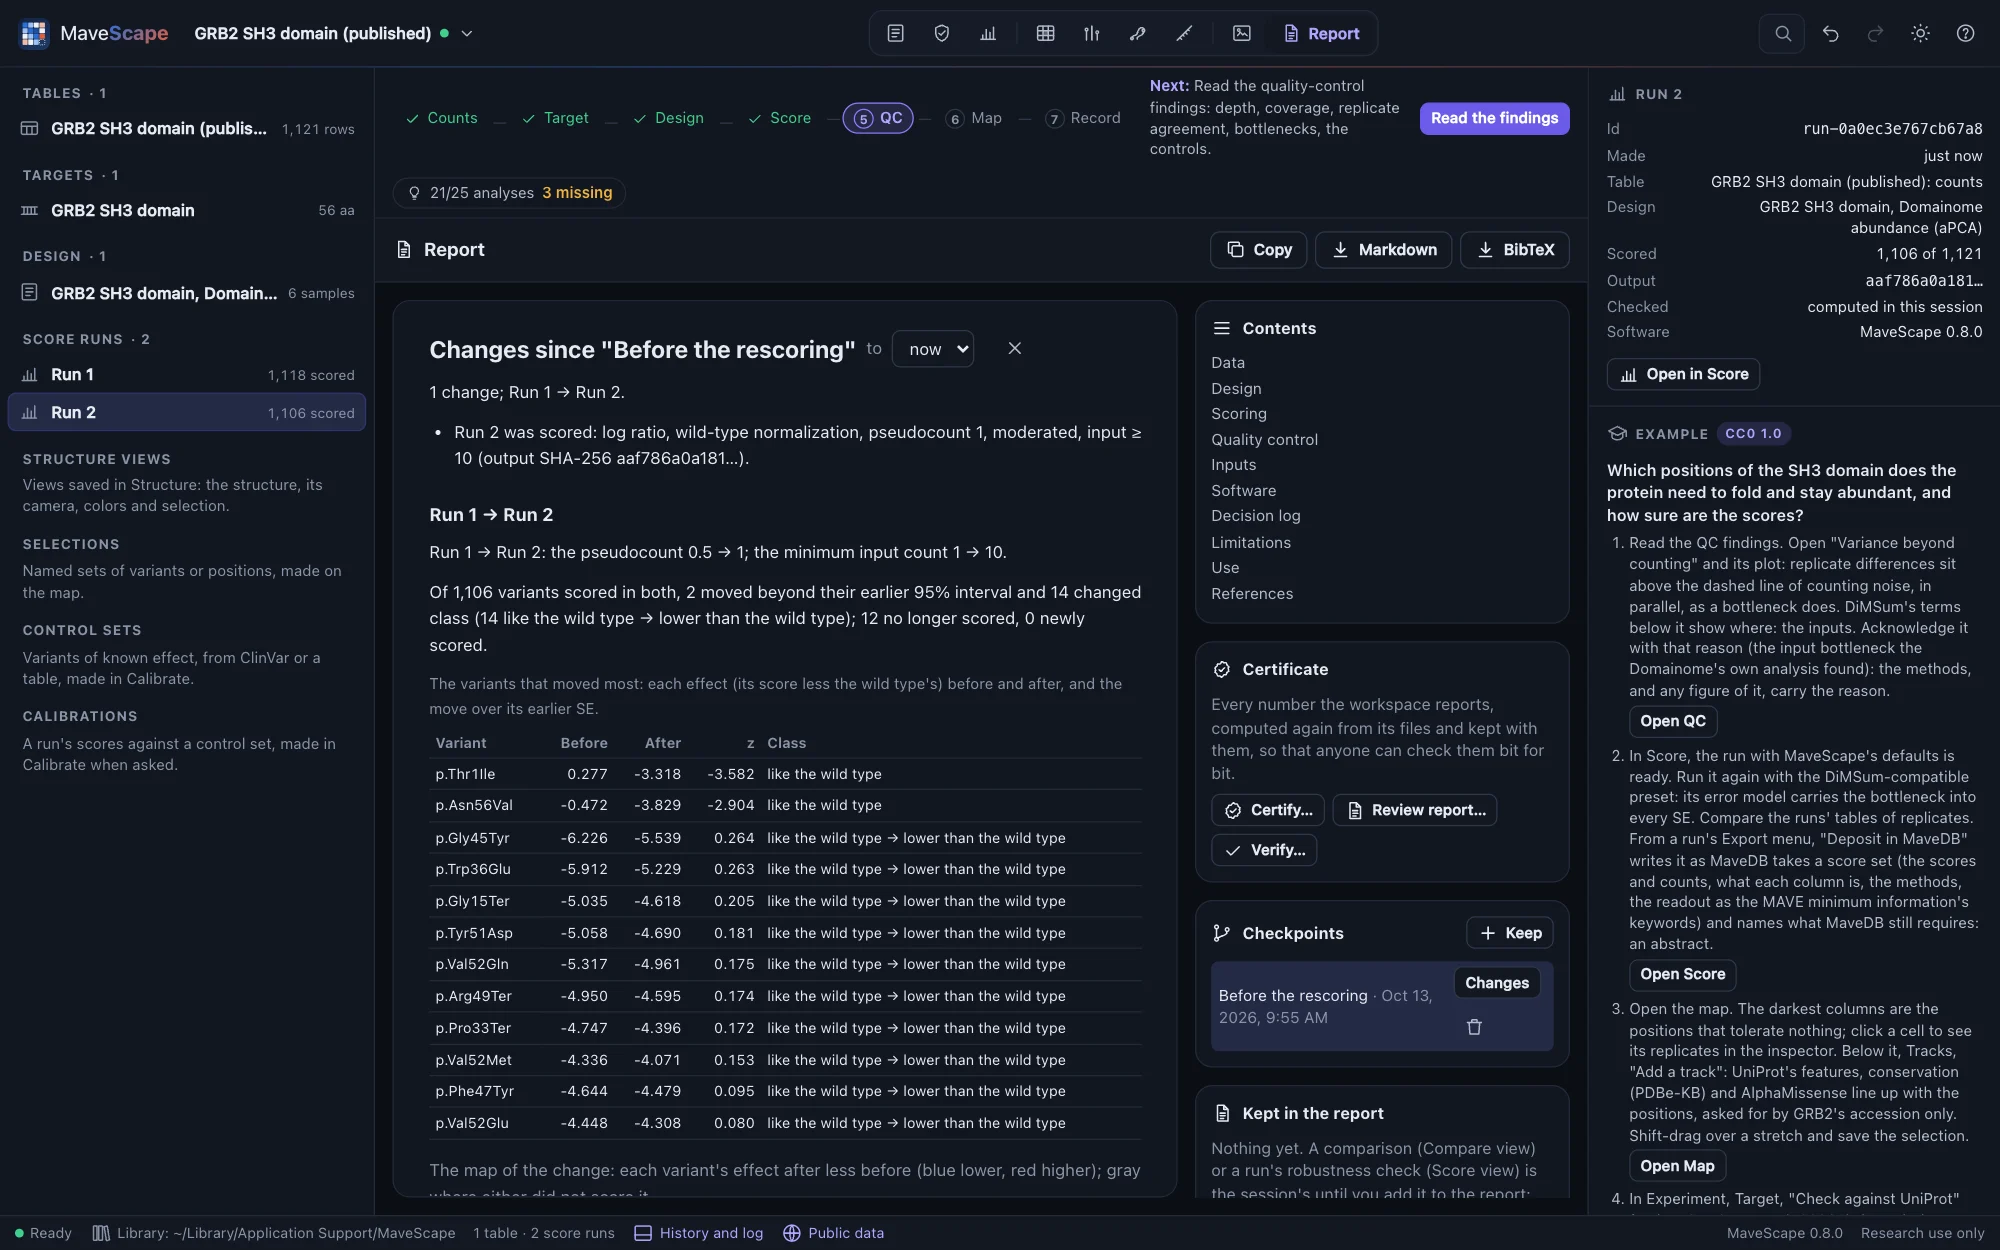The width and height of the screenshot is (2000, 1250).
Task: Download the report as Markdown
Action: click(x=1386, y=250)
